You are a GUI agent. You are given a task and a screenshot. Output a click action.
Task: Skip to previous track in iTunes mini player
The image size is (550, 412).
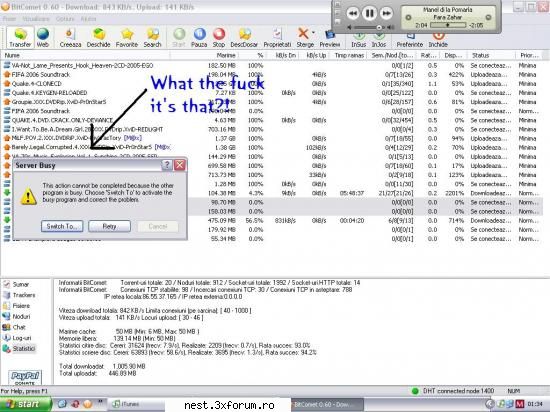(x=353, y=14)
